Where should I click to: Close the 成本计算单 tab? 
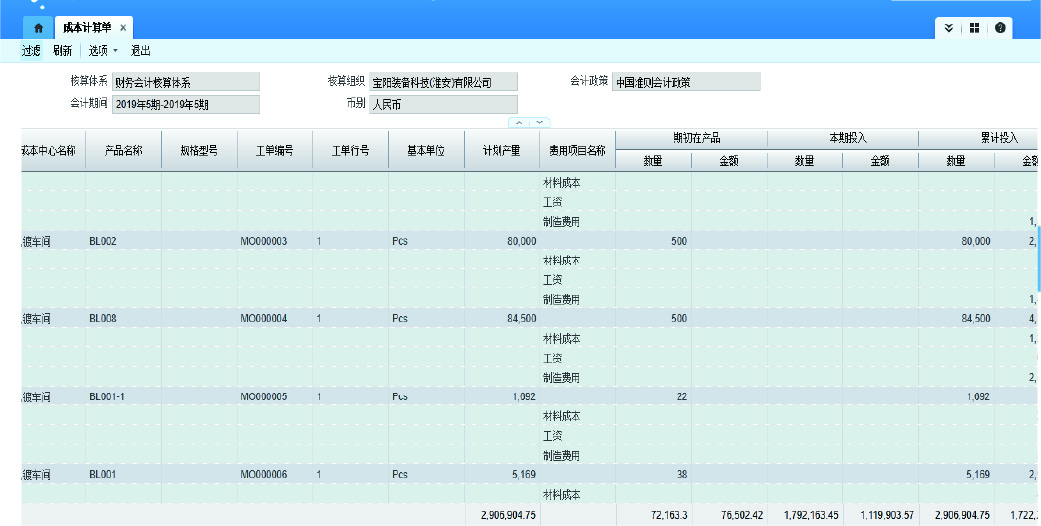click(x=123, y=28)
